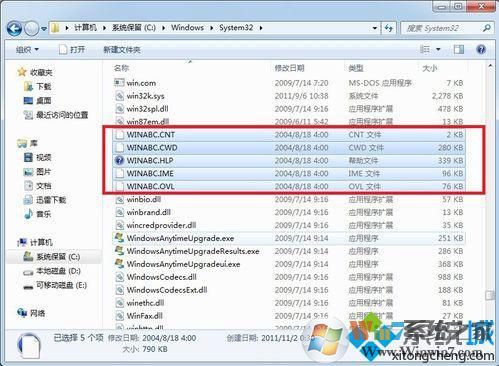Screen dimensions: 499x366
Task: Open the help icon in the toolbar
Action: tap(481, 50)
